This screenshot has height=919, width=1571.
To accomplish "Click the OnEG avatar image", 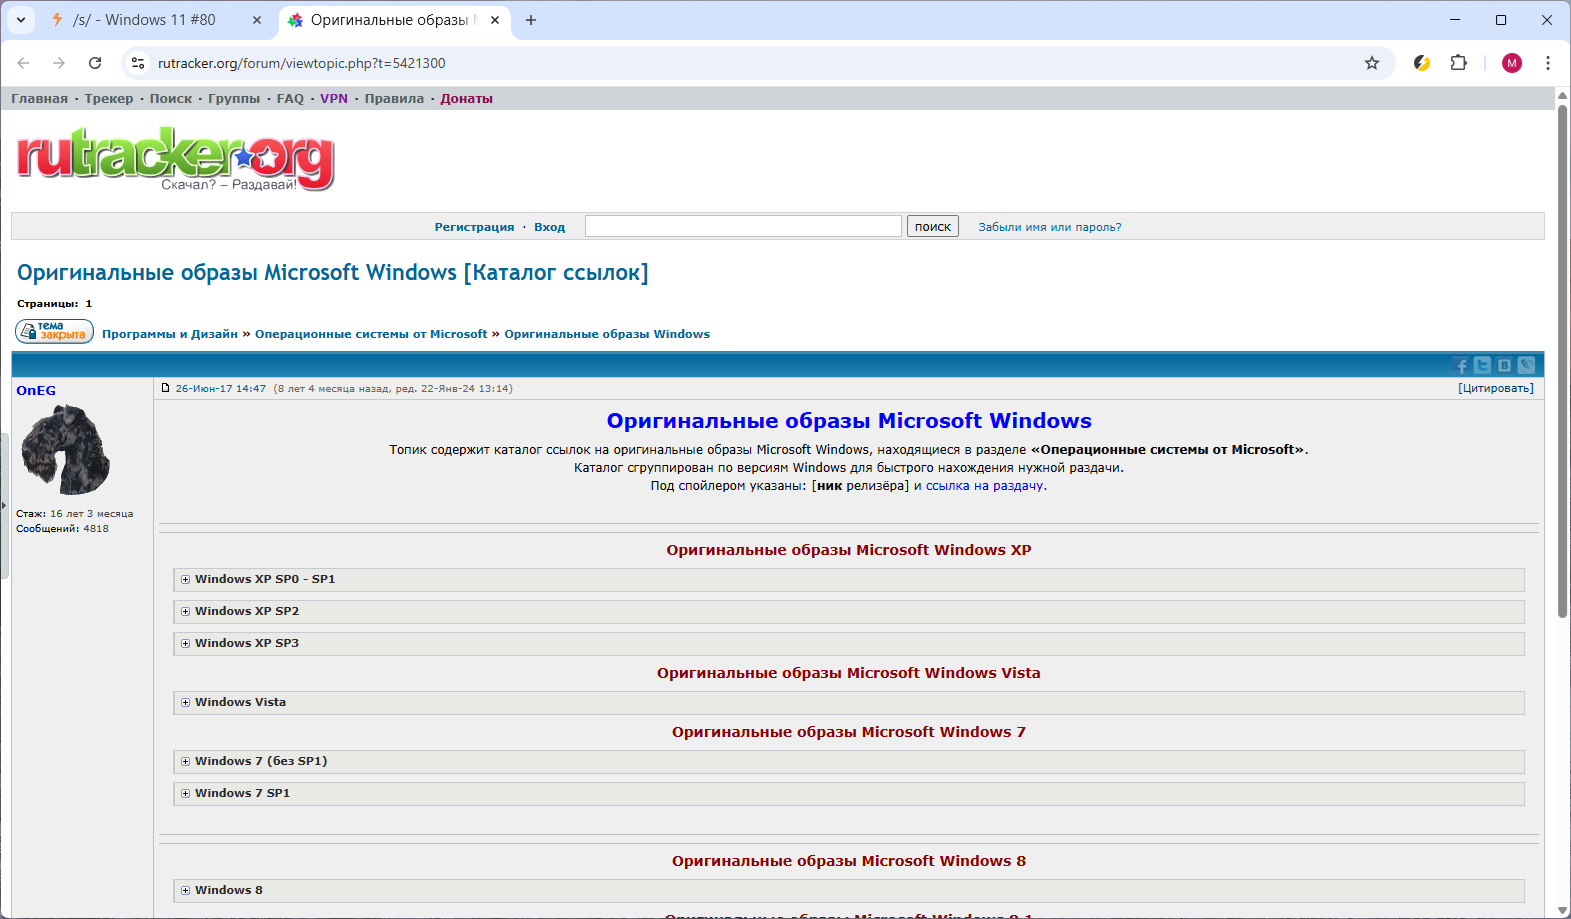I will (x=66, y=450).
